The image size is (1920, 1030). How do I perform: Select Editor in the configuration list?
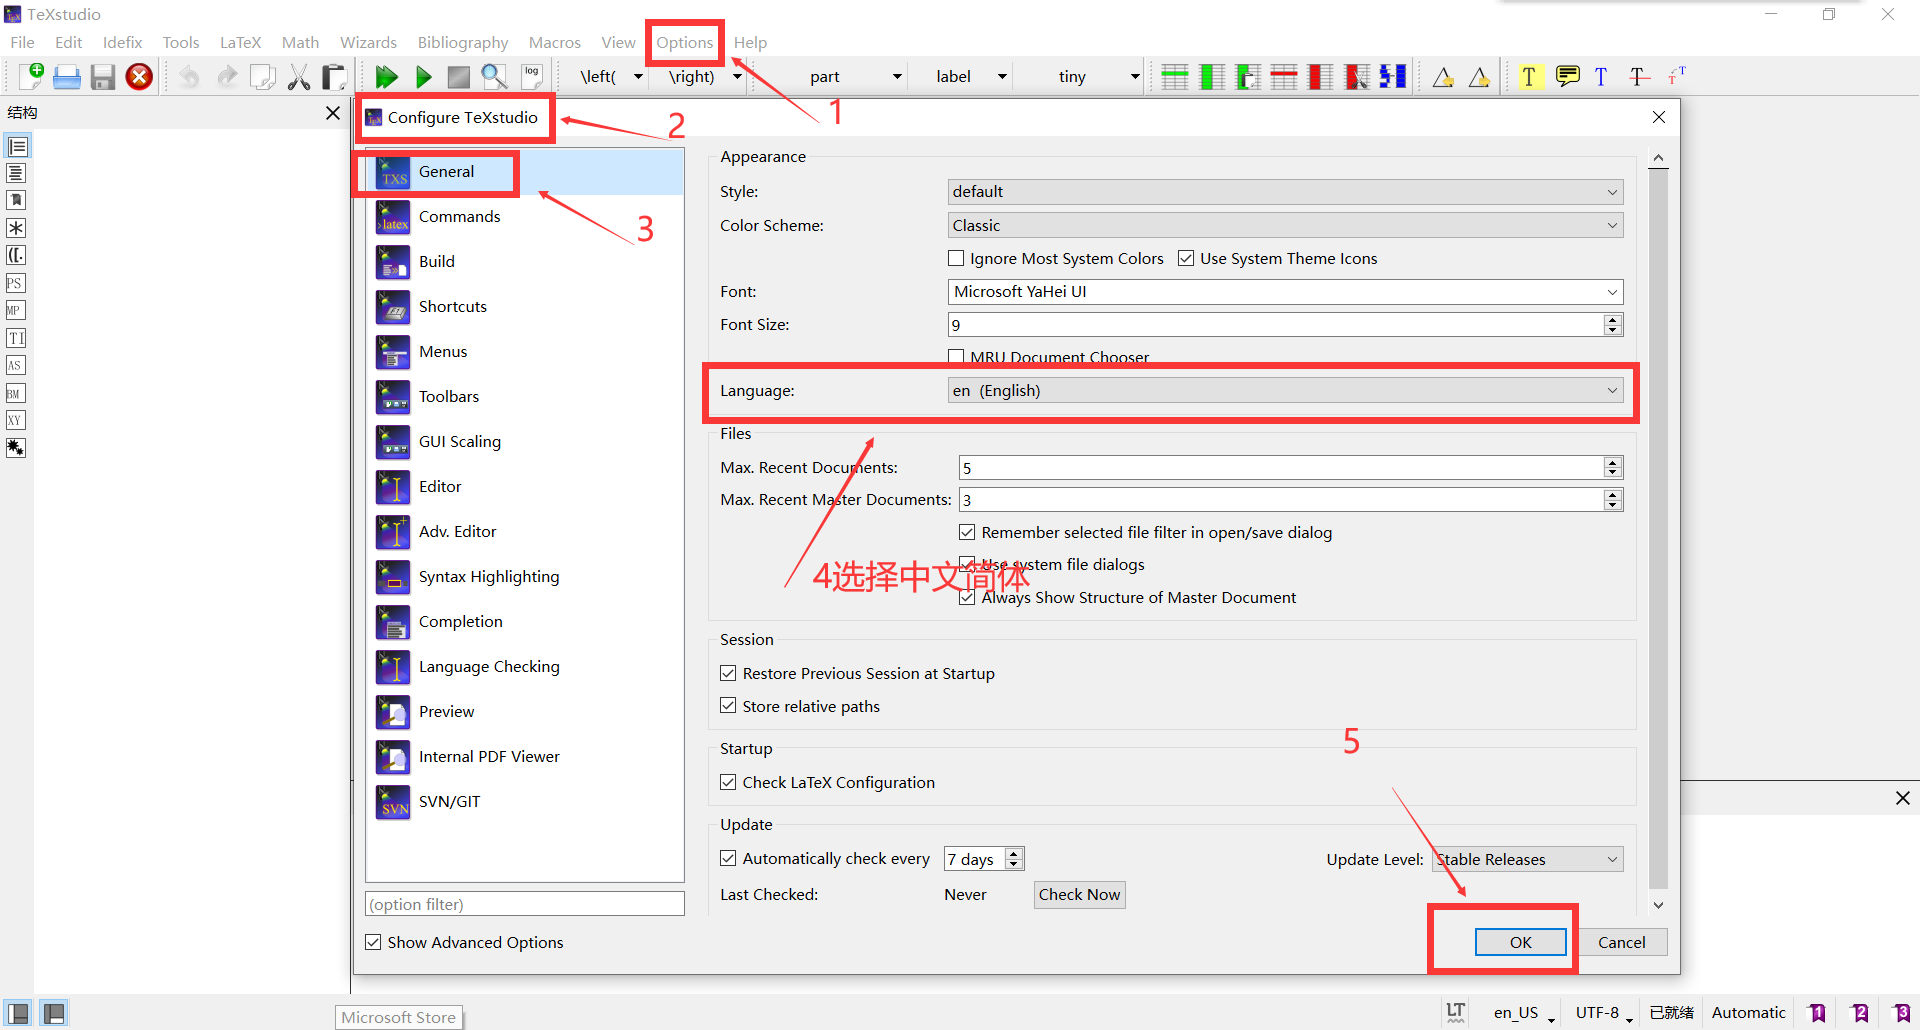(x=525, y=487)
